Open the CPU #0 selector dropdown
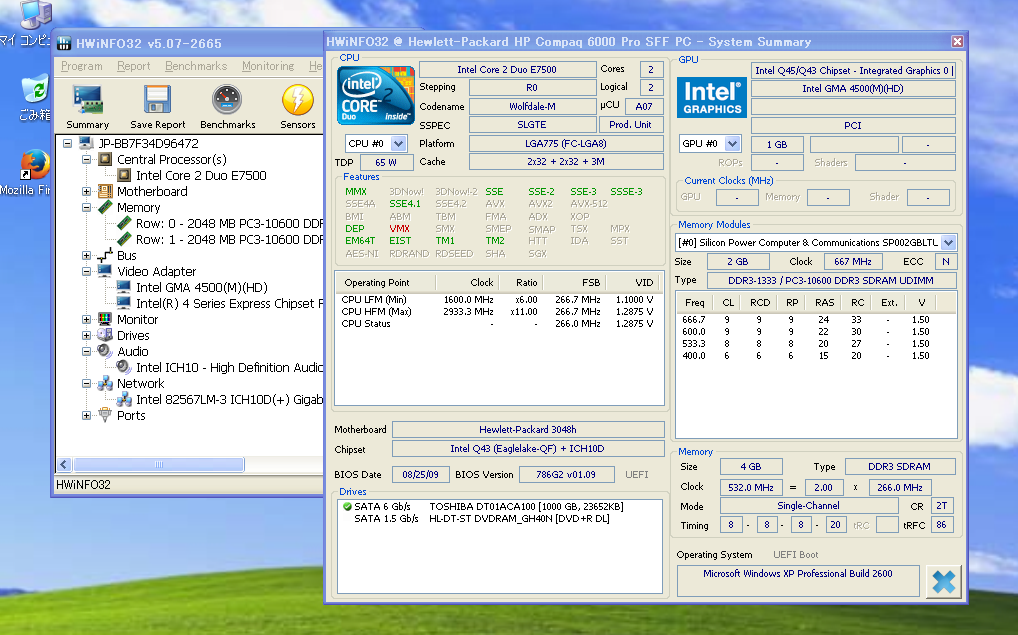The image size is (1018, 635). [399, 144]
